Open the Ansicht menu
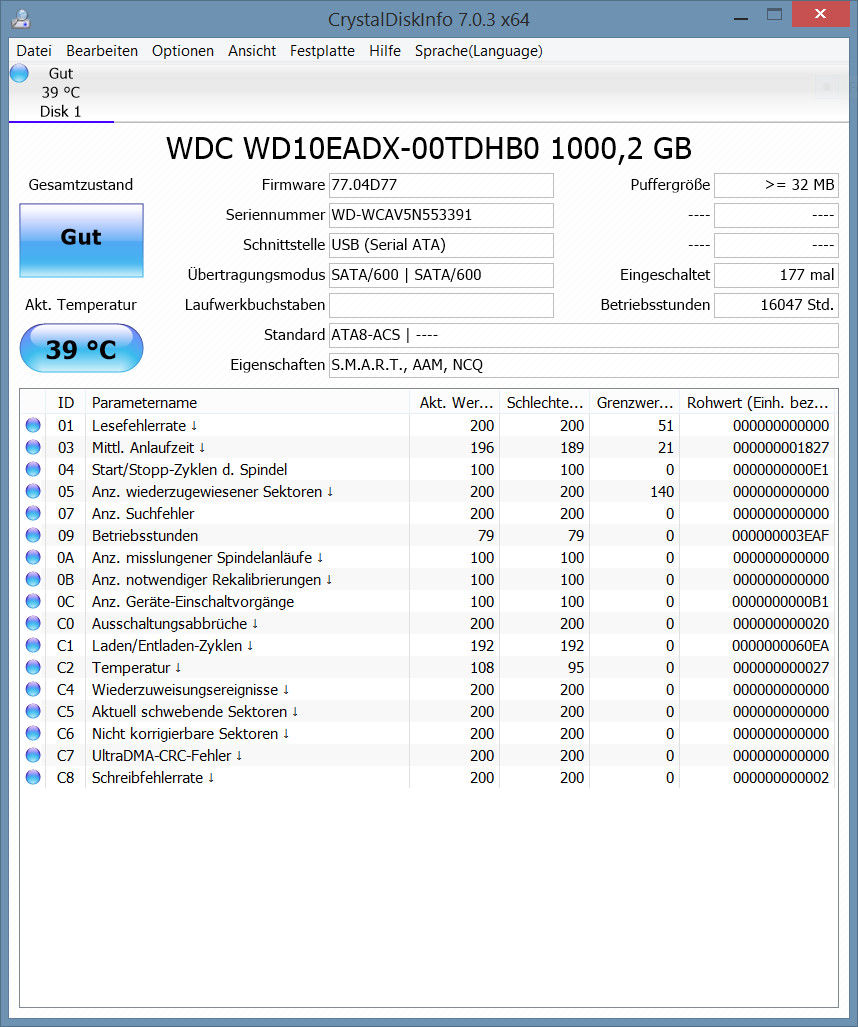 (x=252, y=51)
